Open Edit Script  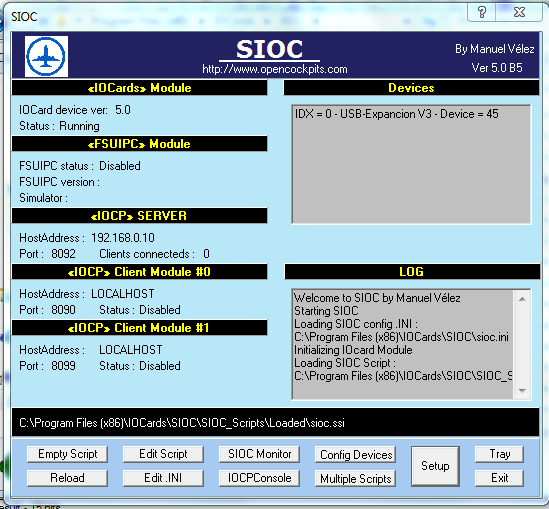[x=163, y=454]
